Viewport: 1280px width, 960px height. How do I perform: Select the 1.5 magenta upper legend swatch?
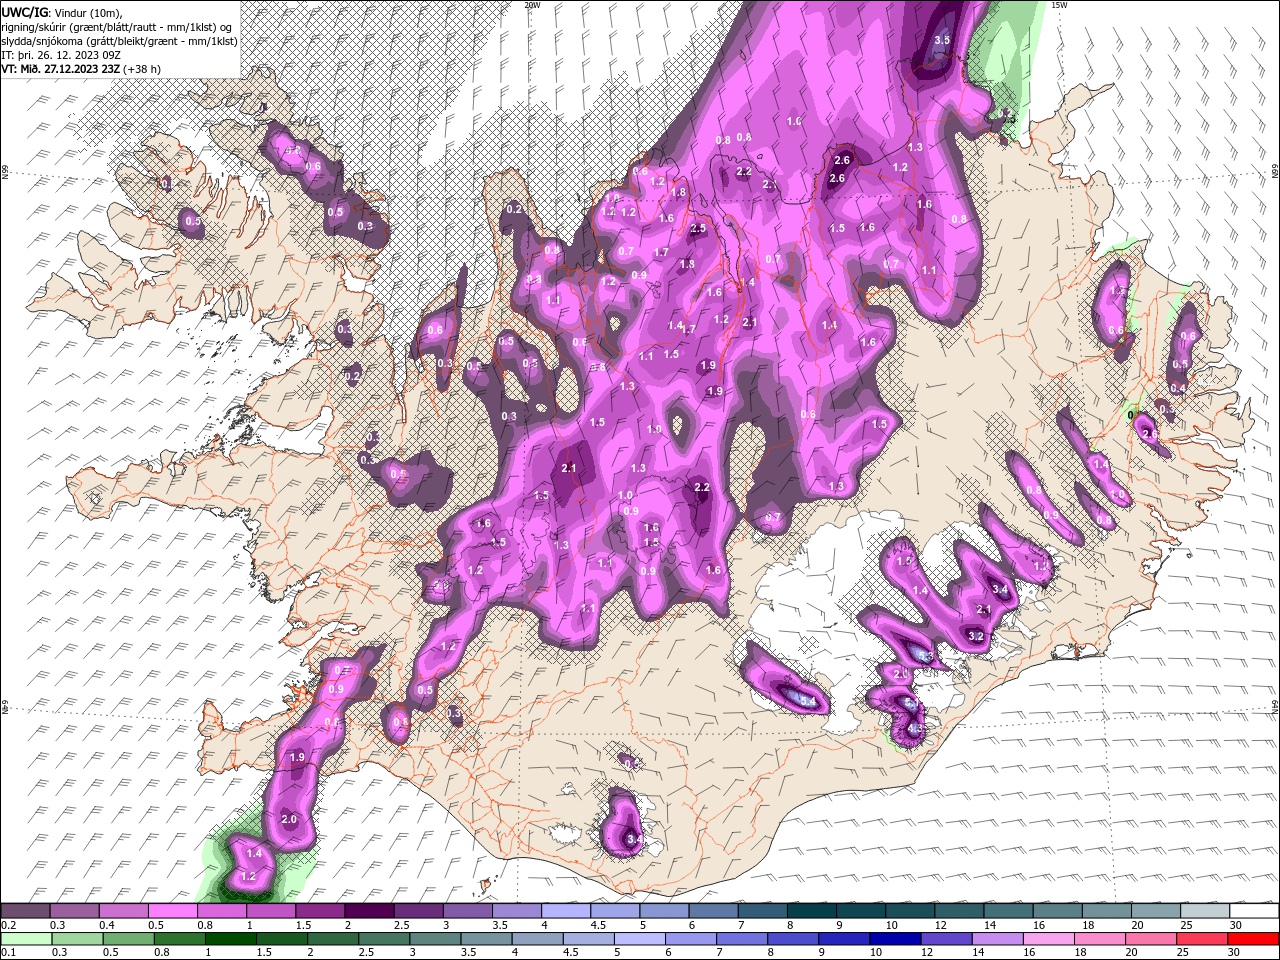320,911
